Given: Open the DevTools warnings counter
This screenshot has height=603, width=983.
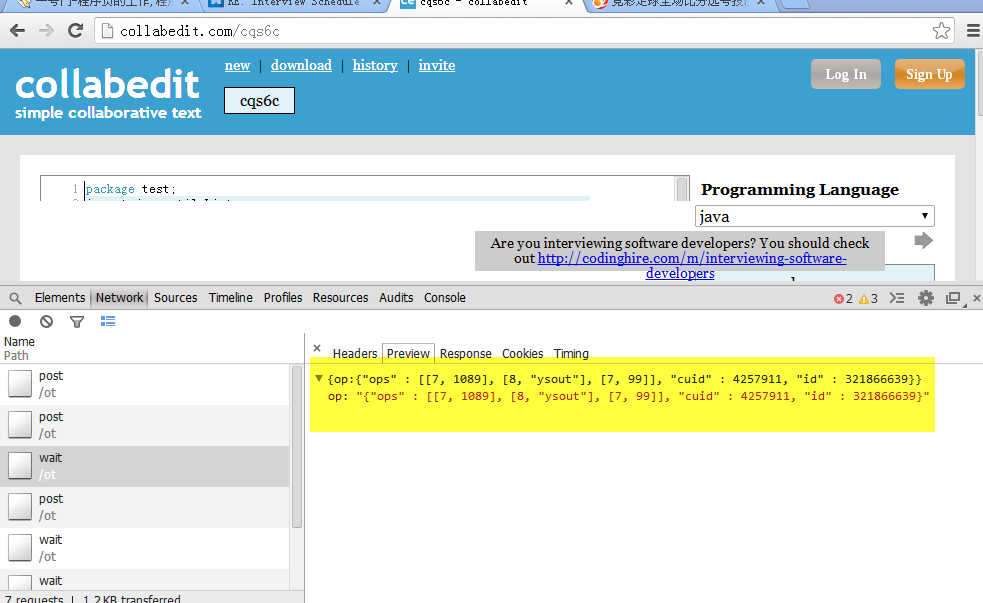Looking at the screenshot, I should tap(869, 298).
